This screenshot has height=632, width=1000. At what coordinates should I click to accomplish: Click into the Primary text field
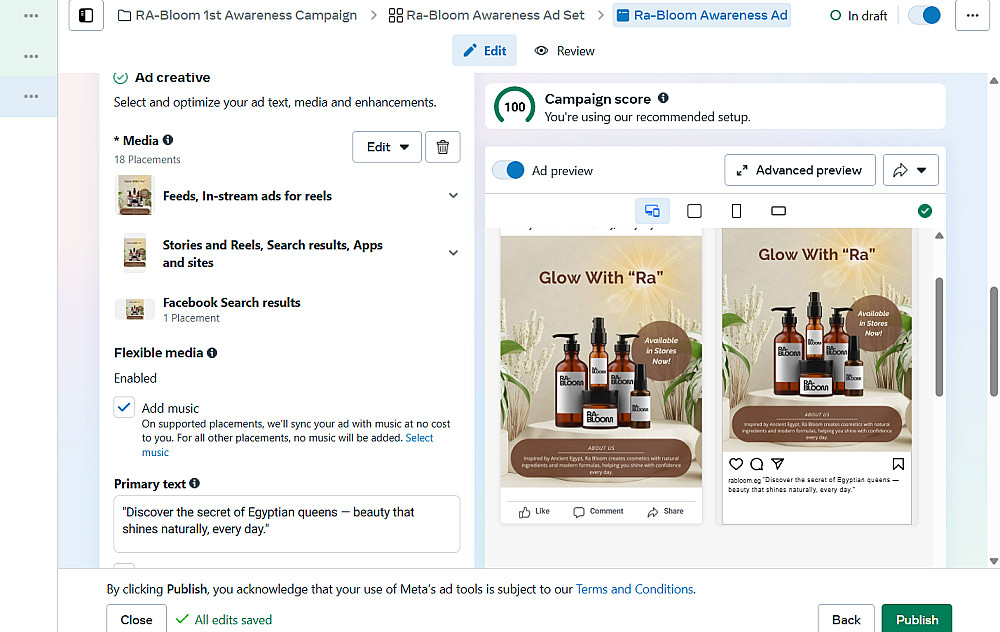[x=287, y=524]
